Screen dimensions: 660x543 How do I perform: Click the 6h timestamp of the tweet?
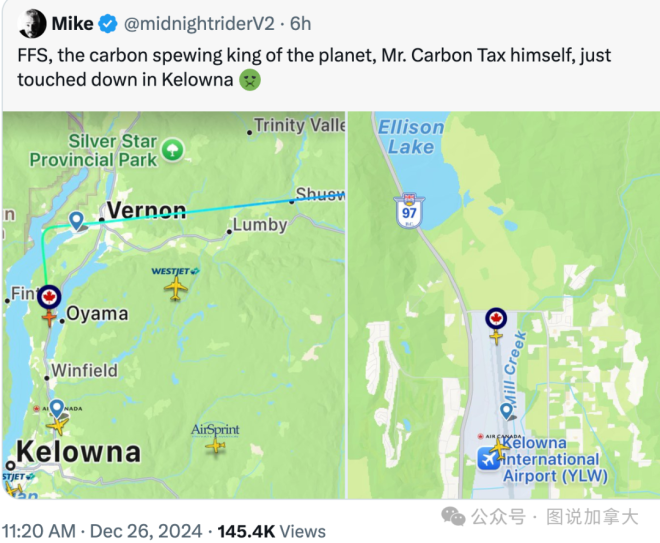301,24
